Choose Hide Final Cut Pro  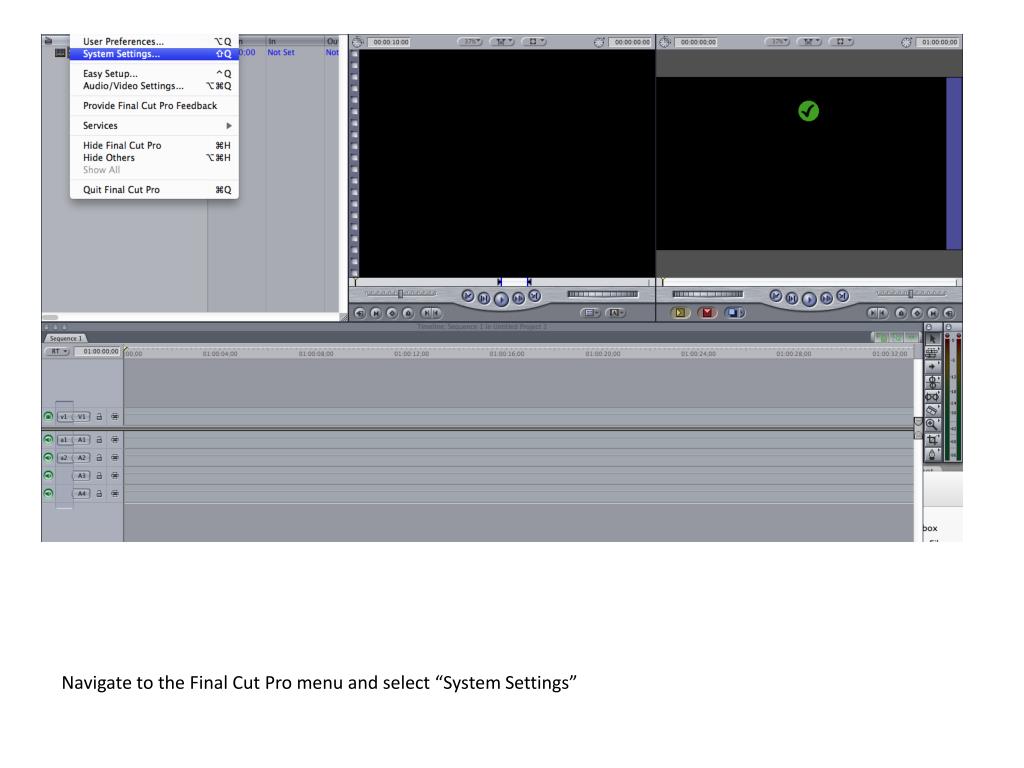(x=154, y=146)
